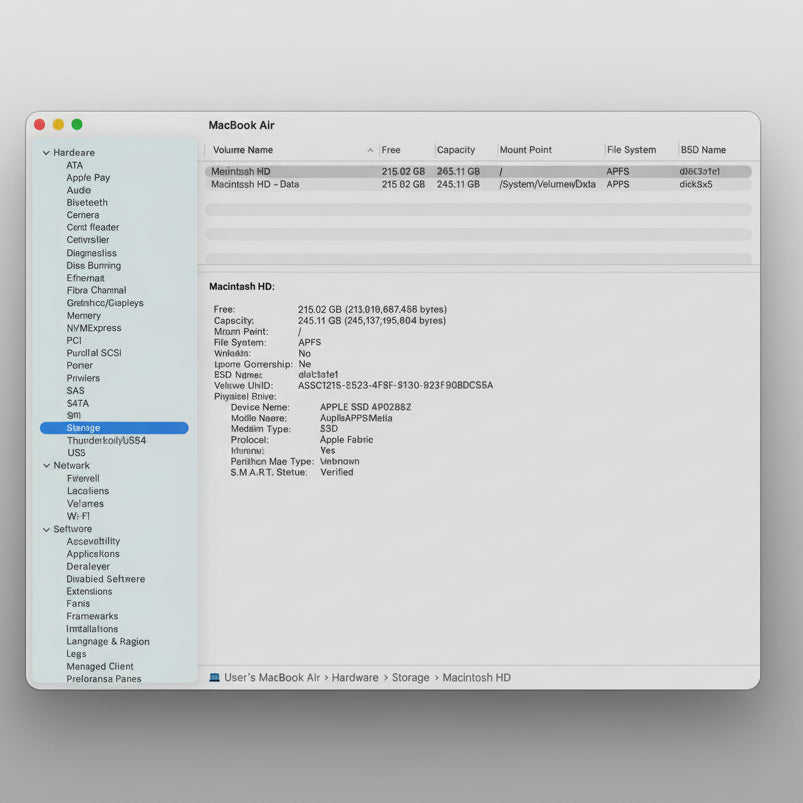
Task: Select the Macintssh HD – Data volume row
Action: tap(478, 184)
